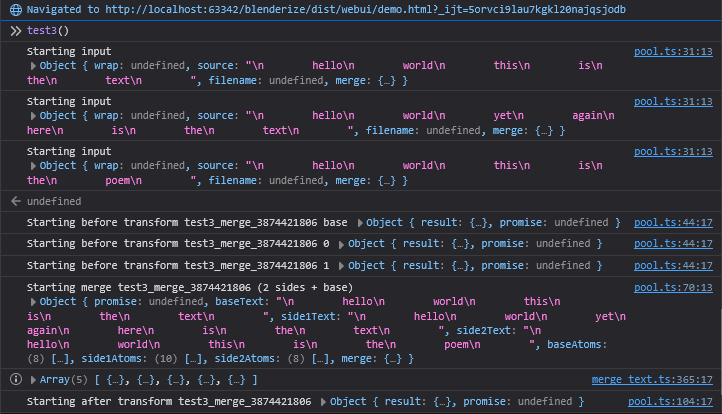This screenshot has width=722, height=414.
Task: Open pool.ts:44:17 link on the 'base' line
Action: tap(673, 222)
